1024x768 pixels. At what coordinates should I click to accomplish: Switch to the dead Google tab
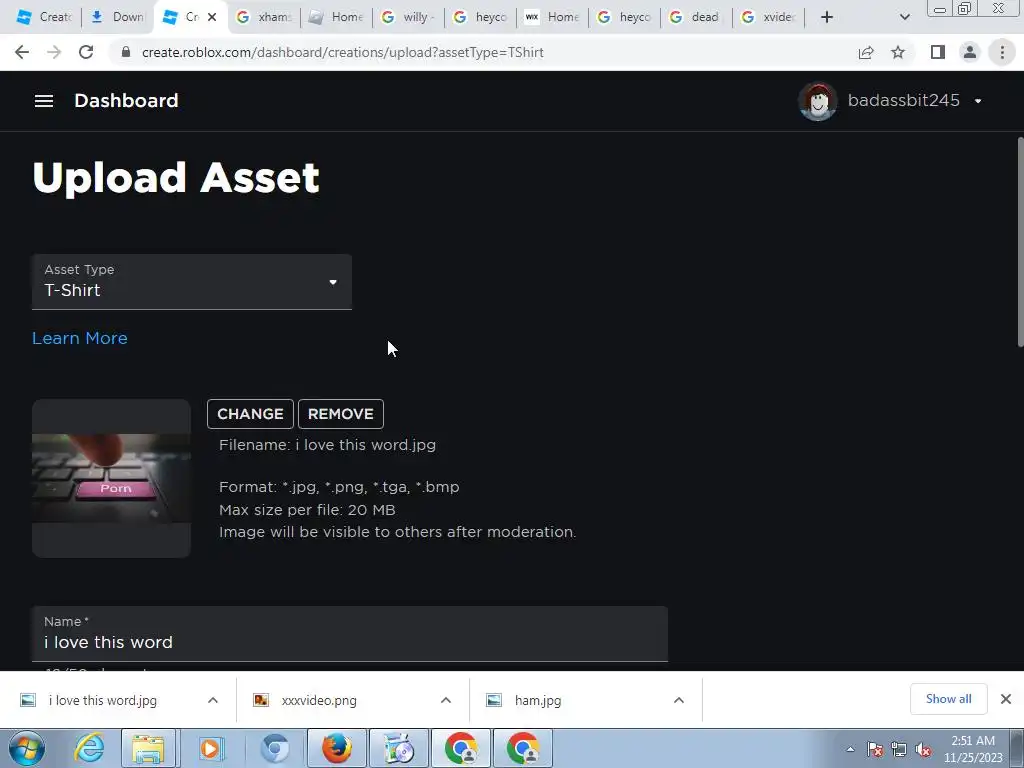point(696,17)
